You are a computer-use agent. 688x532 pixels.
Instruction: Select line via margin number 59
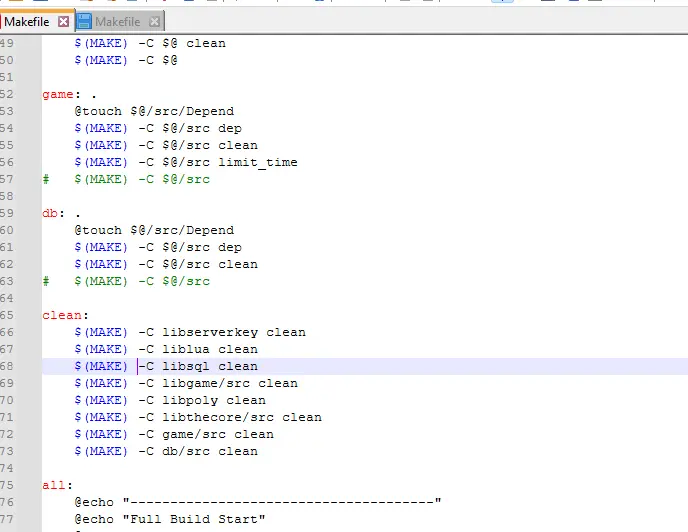point(7,213)
